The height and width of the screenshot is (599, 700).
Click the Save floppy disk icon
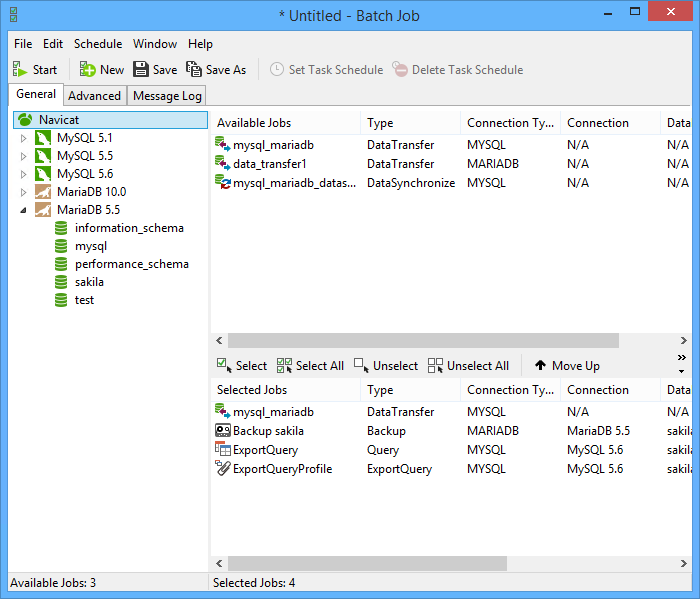(x=141, y=69)
